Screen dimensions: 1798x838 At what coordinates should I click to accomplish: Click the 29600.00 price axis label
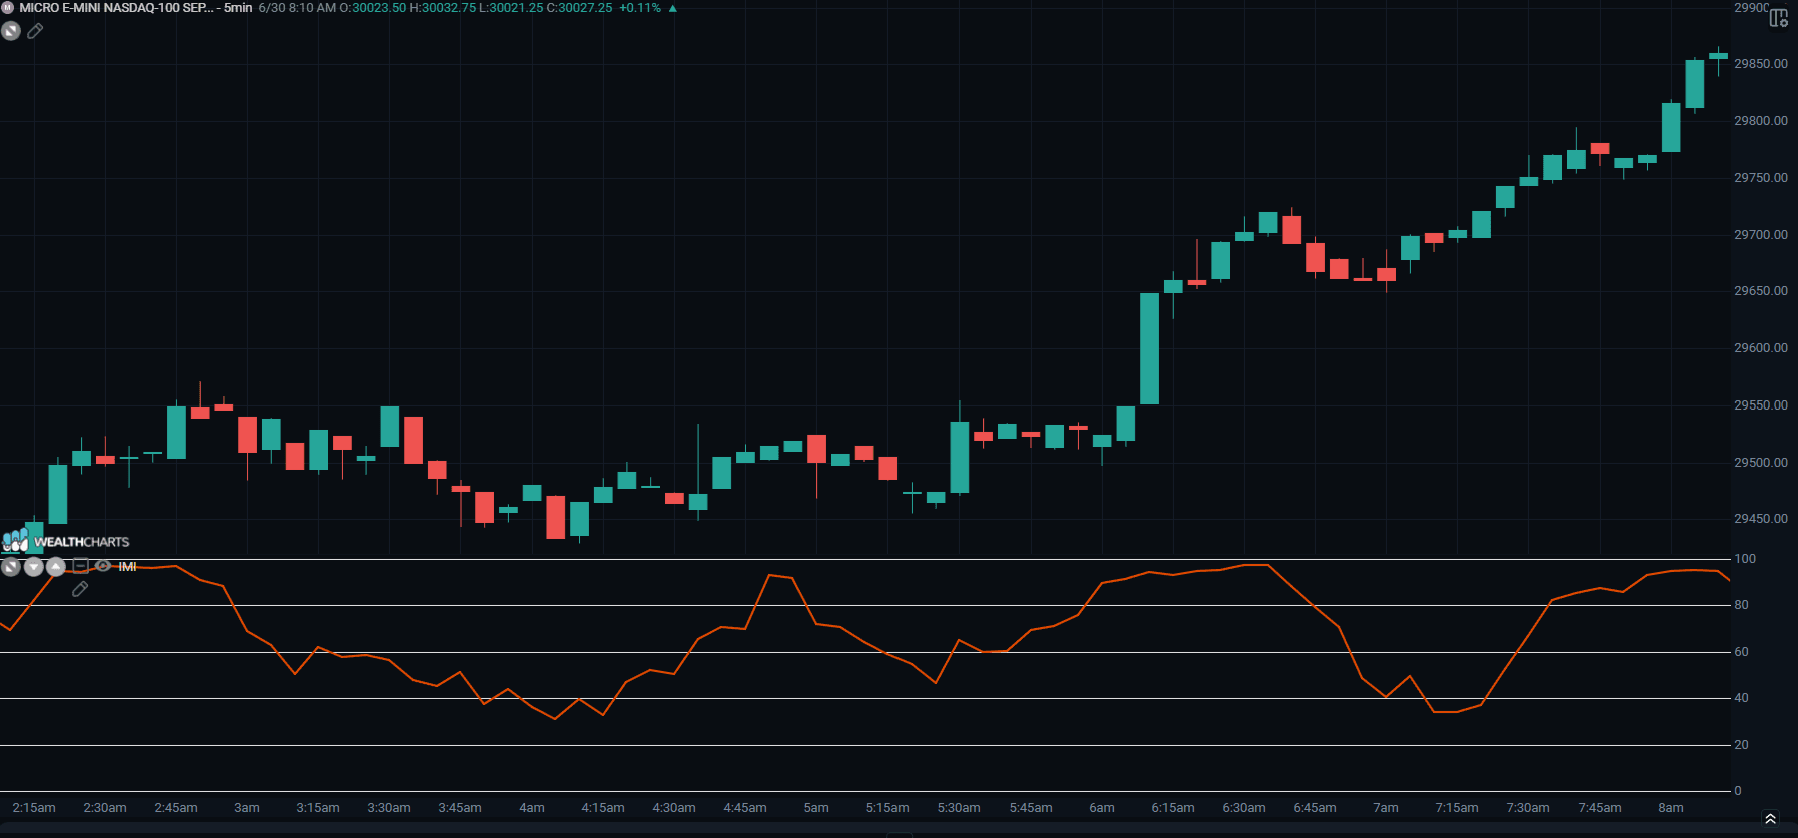pyautogui.click(x=1760, y=348)
